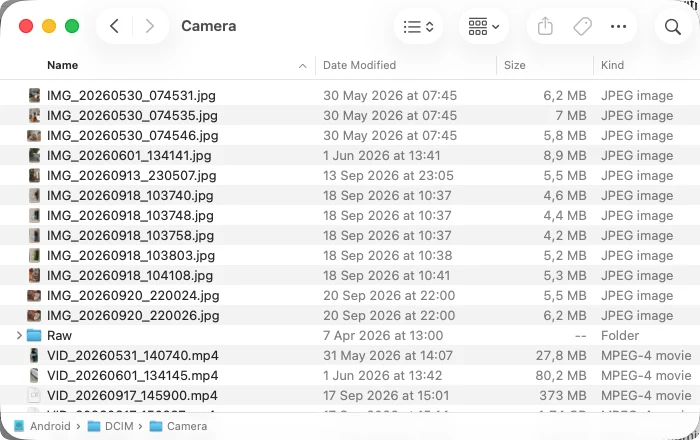Click the Camera window title
The image size is (700, 440).
click(x=208, y=26)
